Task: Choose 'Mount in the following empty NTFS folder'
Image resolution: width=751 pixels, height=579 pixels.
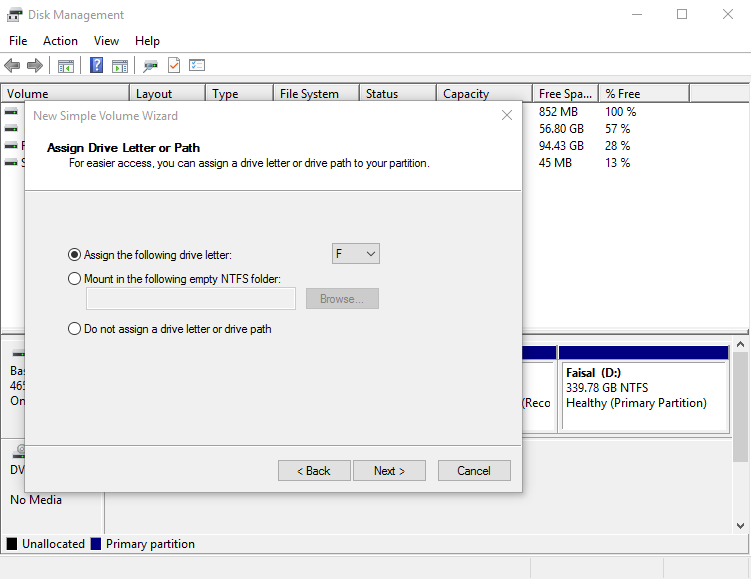Action: pos(75,279)
